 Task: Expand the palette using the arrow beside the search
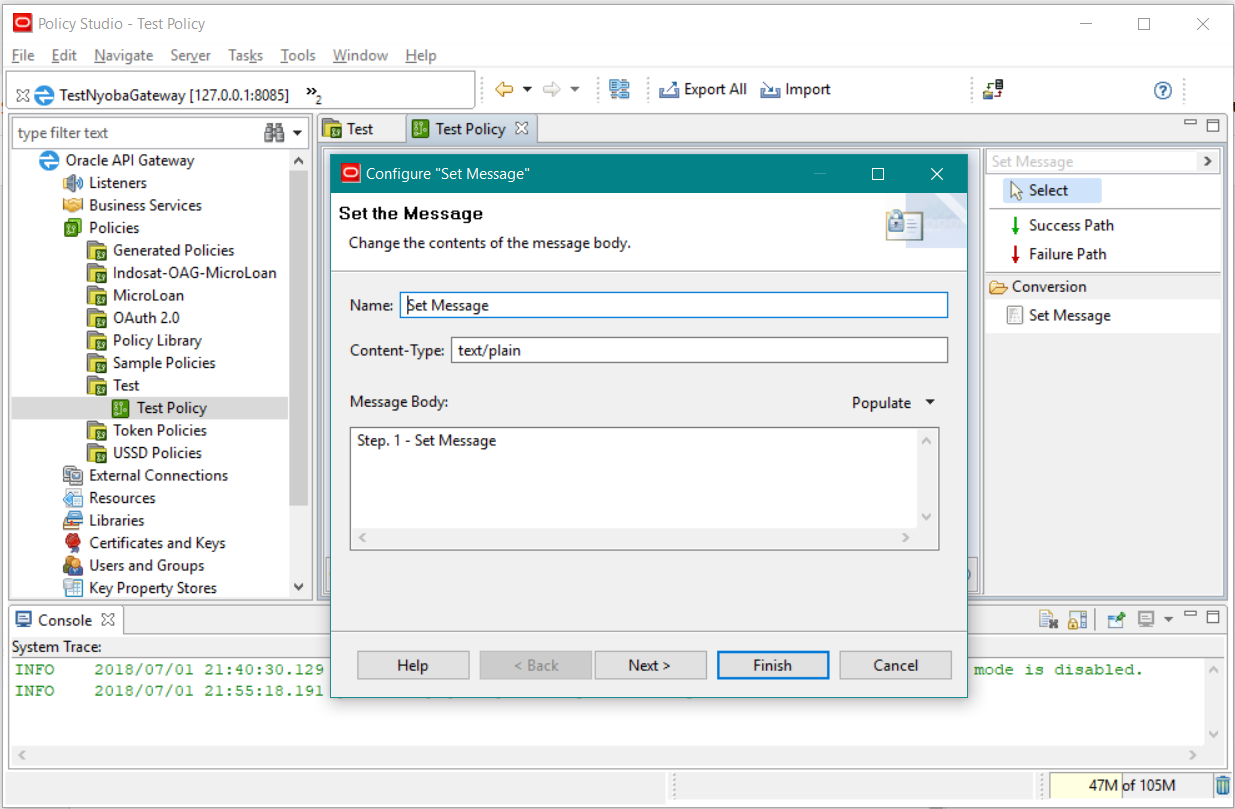click(x=1208, y=161)
